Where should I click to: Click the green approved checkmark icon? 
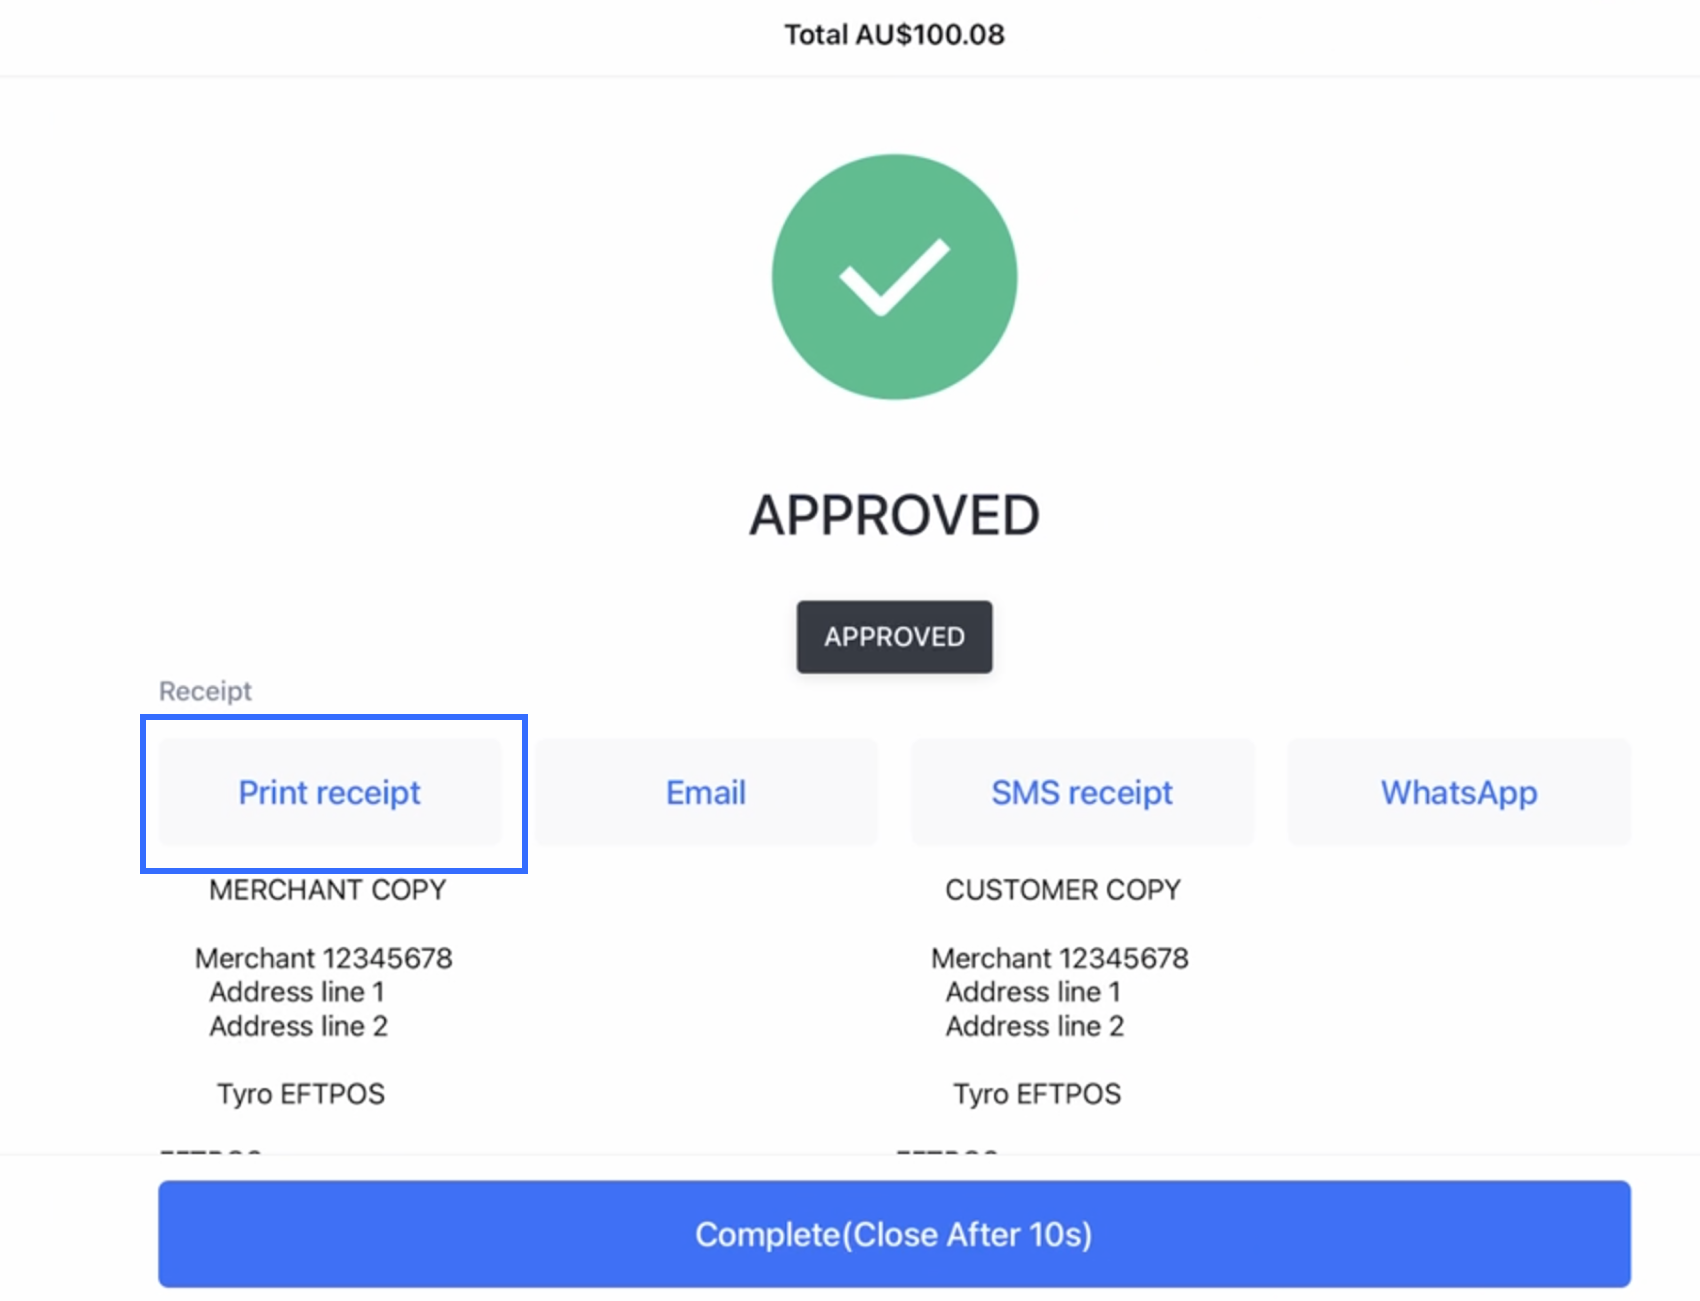click(894, 277)
